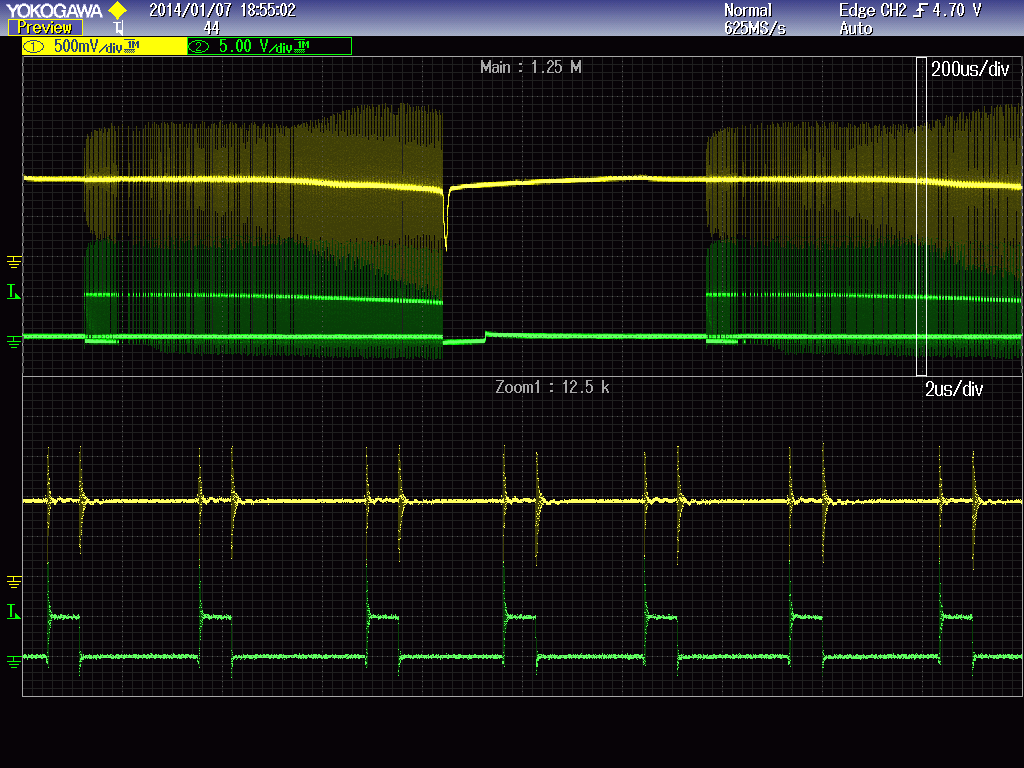This screenshot has height=768, width=1024.
Task: Click the green CH2 ground marker in main window
Action: click(14, 342)
